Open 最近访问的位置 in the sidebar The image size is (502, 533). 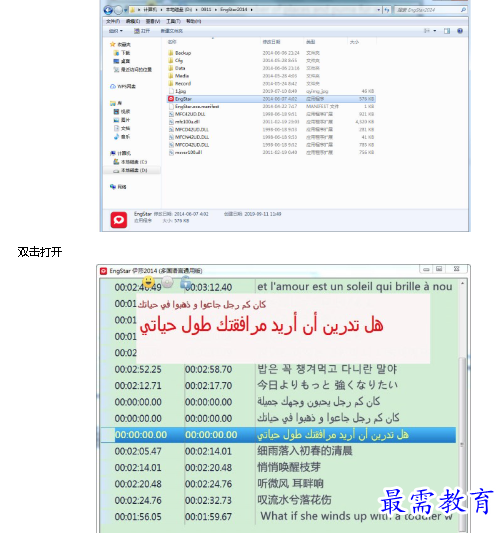(x=133, y=70)
